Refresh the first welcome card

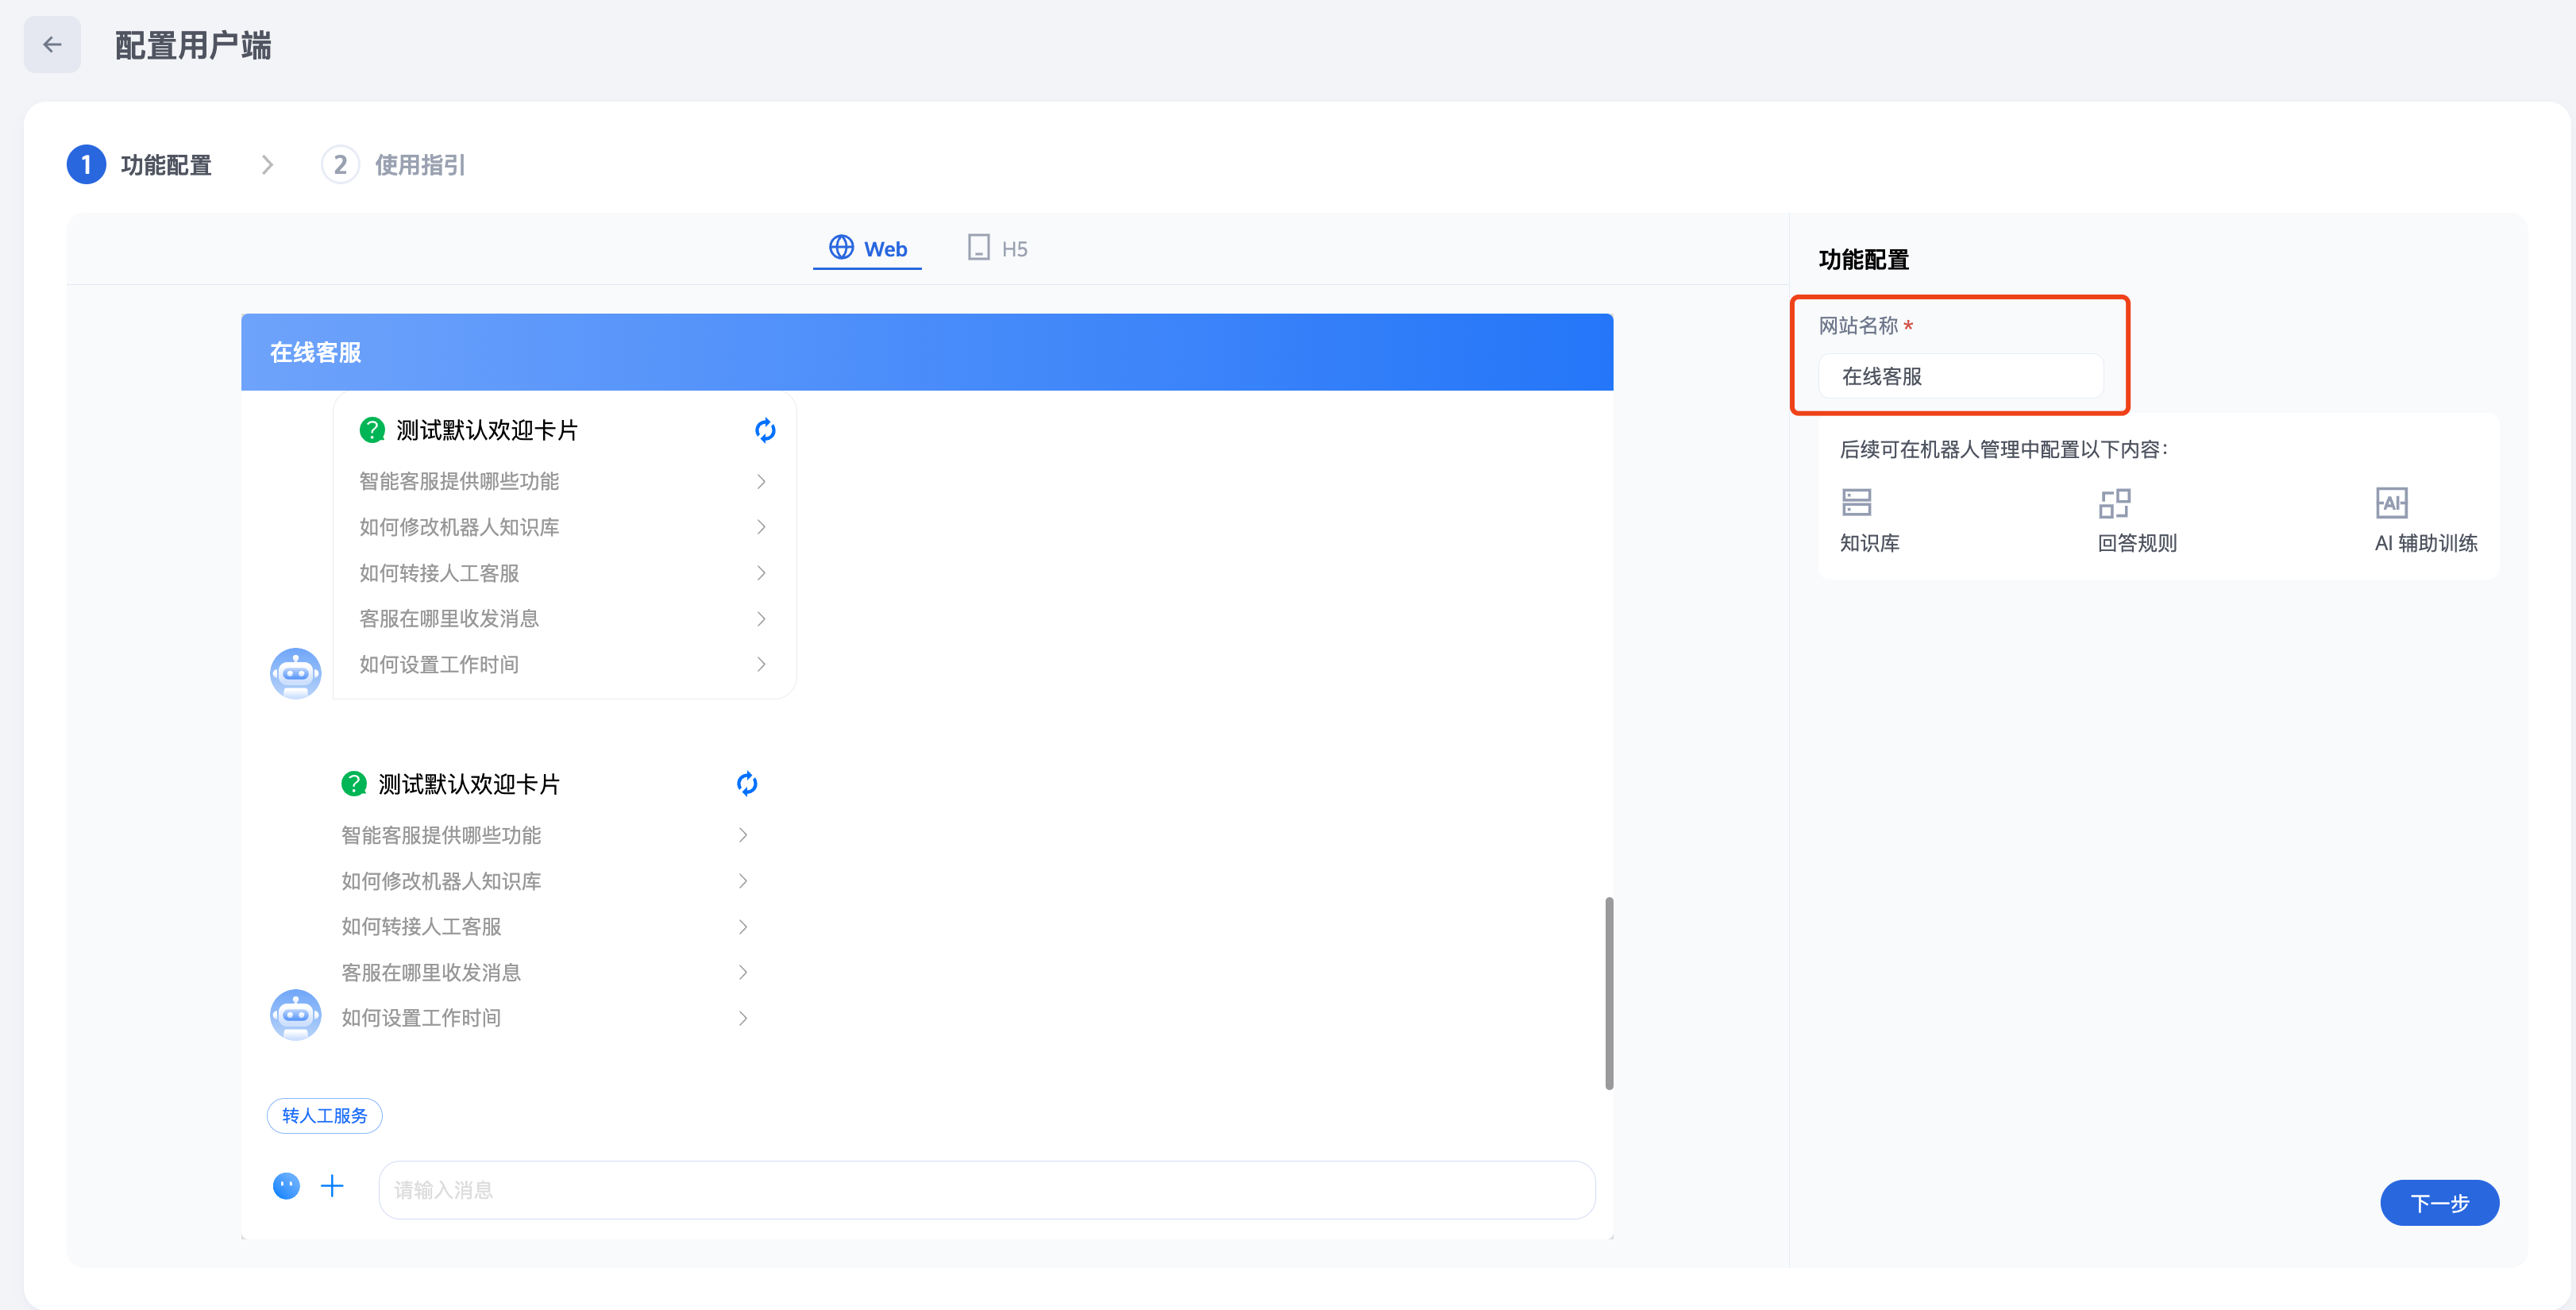point(765,430)
